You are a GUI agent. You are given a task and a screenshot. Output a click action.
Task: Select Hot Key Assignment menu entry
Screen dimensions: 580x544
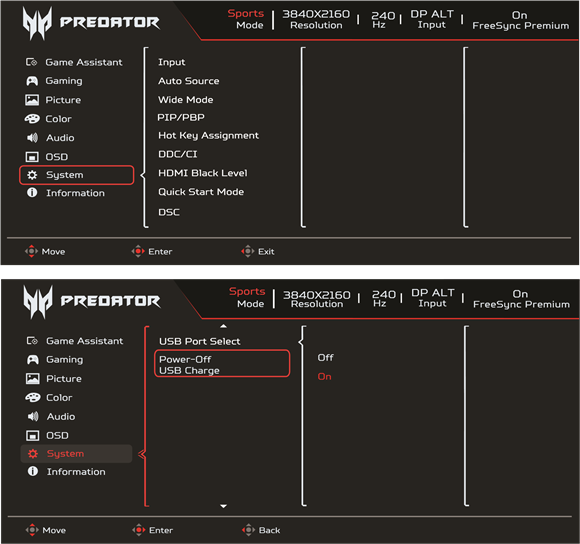[208, 136]
